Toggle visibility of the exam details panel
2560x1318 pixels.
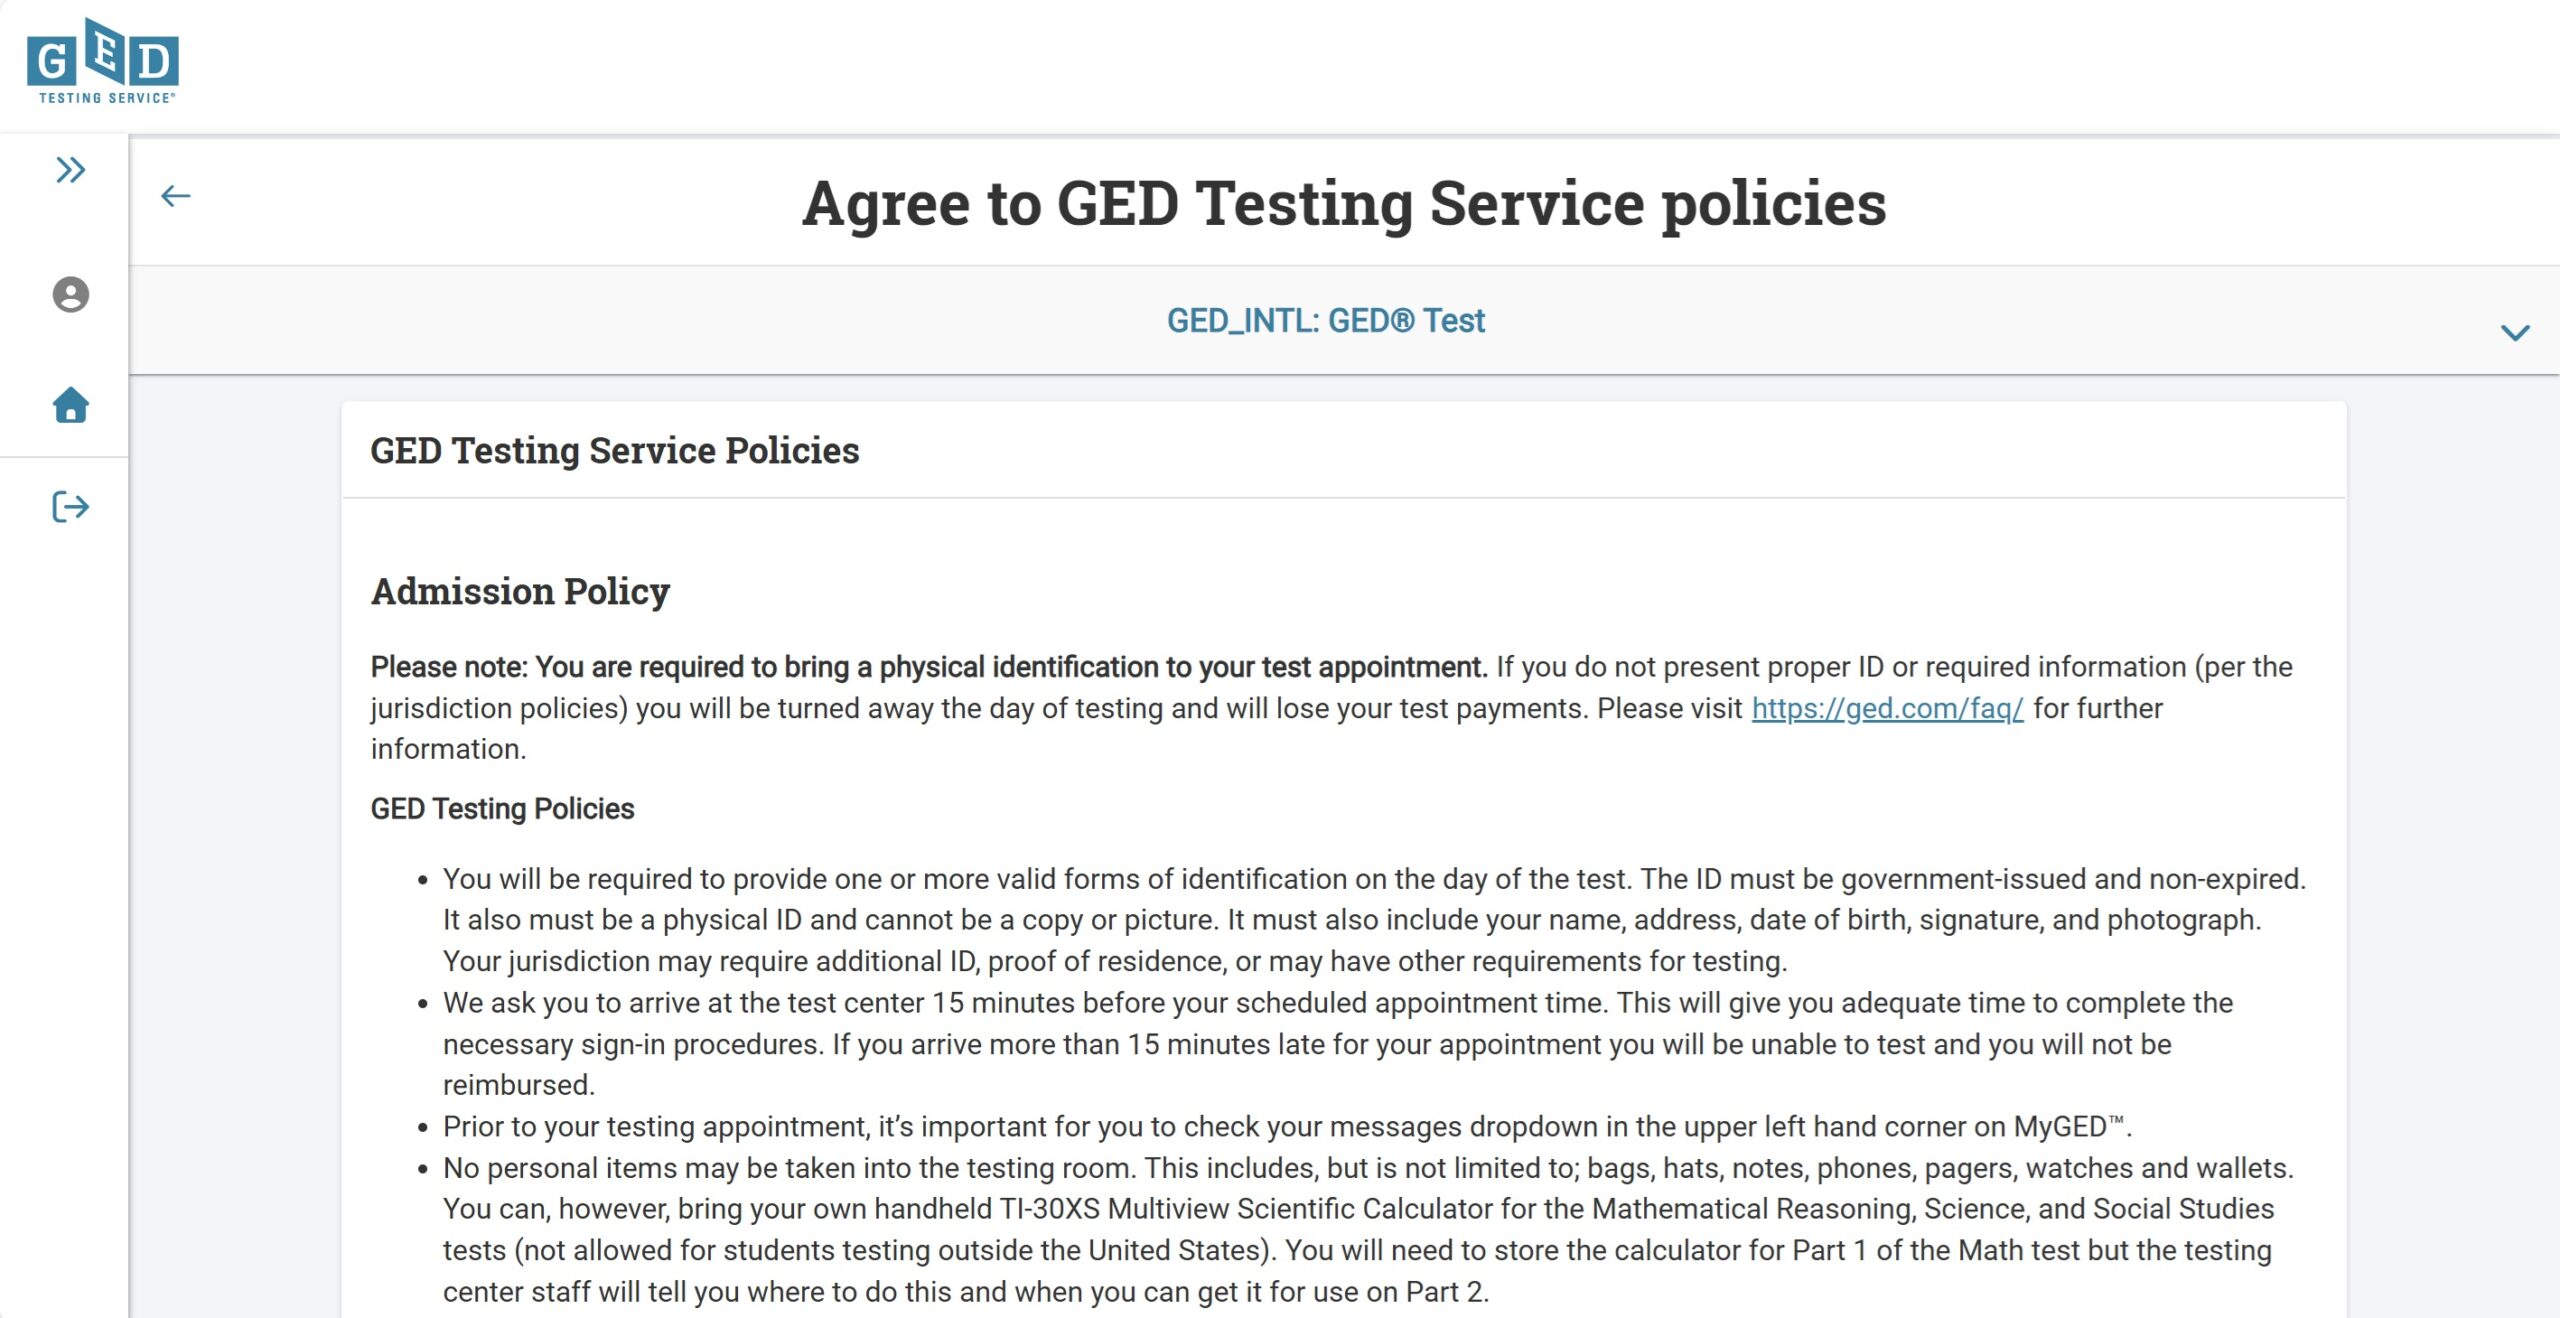pyautogui.click(x=2515, y=333)
